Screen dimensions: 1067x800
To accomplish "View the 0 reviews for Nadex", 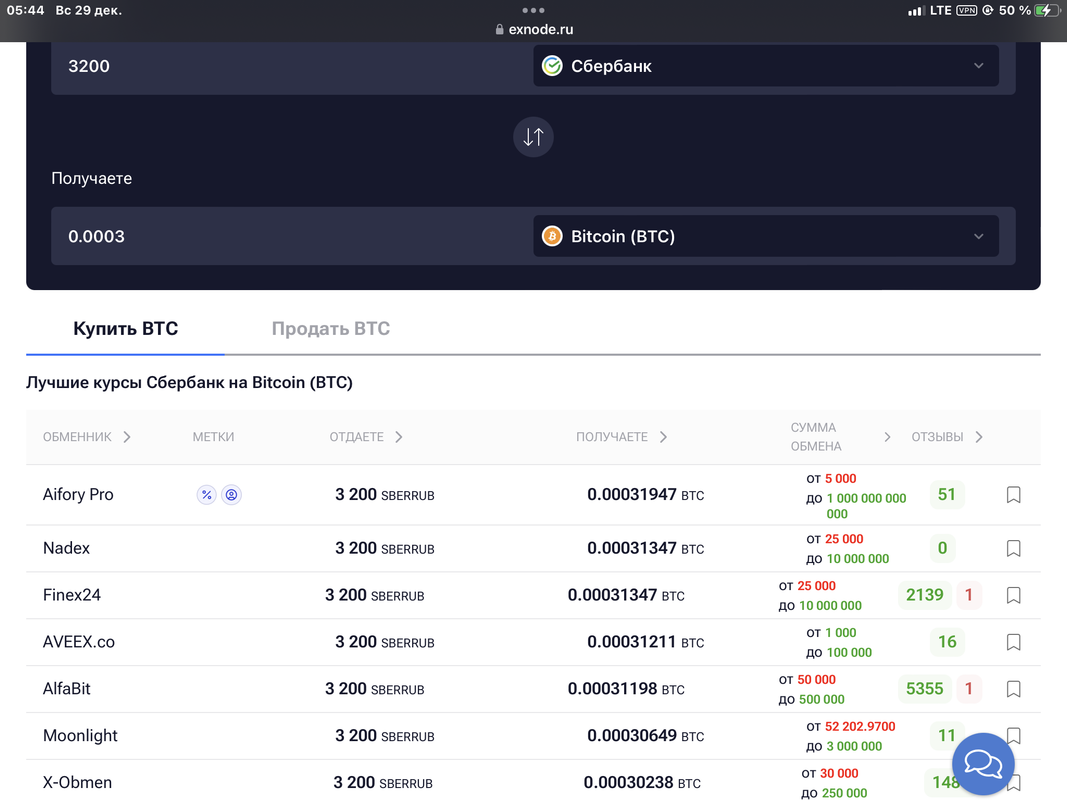I will [942, 548].
